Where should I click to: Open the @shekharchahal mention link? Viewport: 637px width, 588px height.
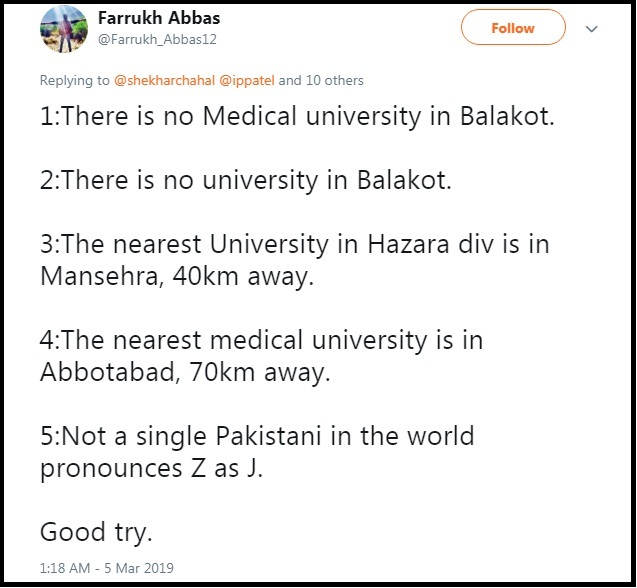pos(164,80)
